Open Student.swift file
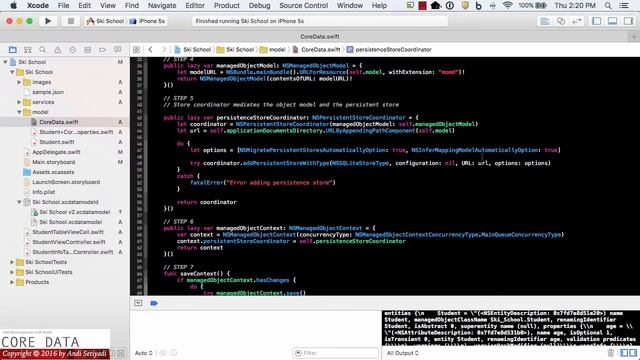This screenshot has width=640, height=360. click(57, 142)
